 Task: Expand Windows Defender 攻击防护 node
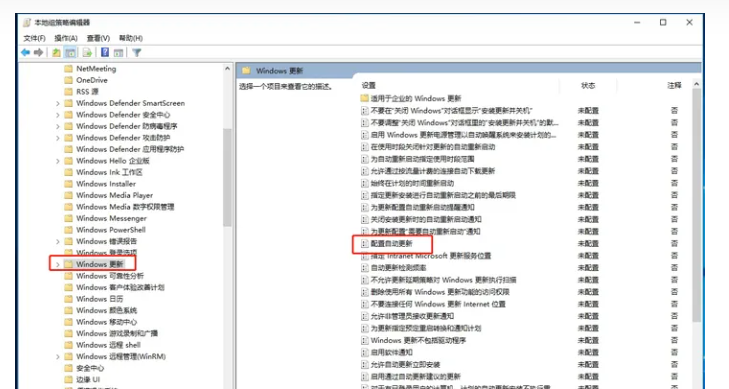58,138
